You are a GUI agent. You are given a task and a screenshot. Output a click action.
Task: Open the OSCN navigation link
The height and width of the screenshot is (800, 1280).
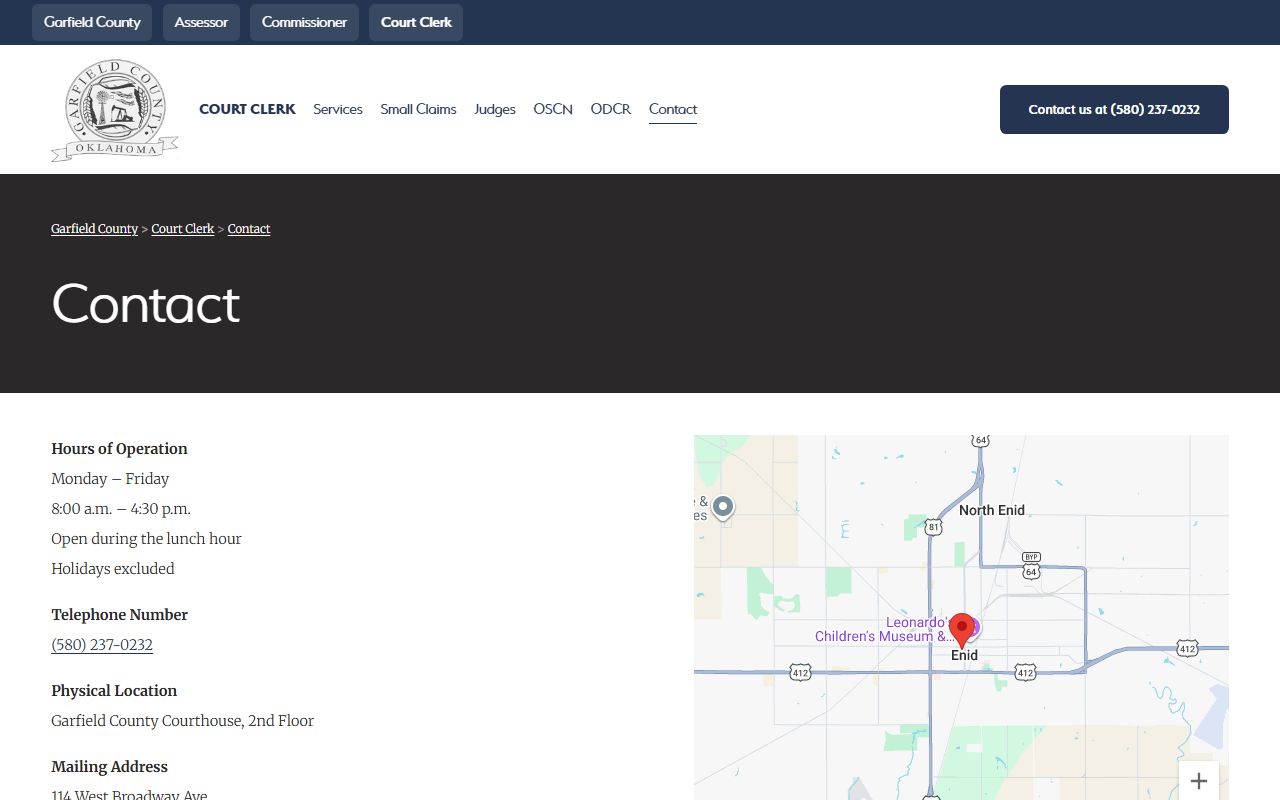tap(553, 109)
